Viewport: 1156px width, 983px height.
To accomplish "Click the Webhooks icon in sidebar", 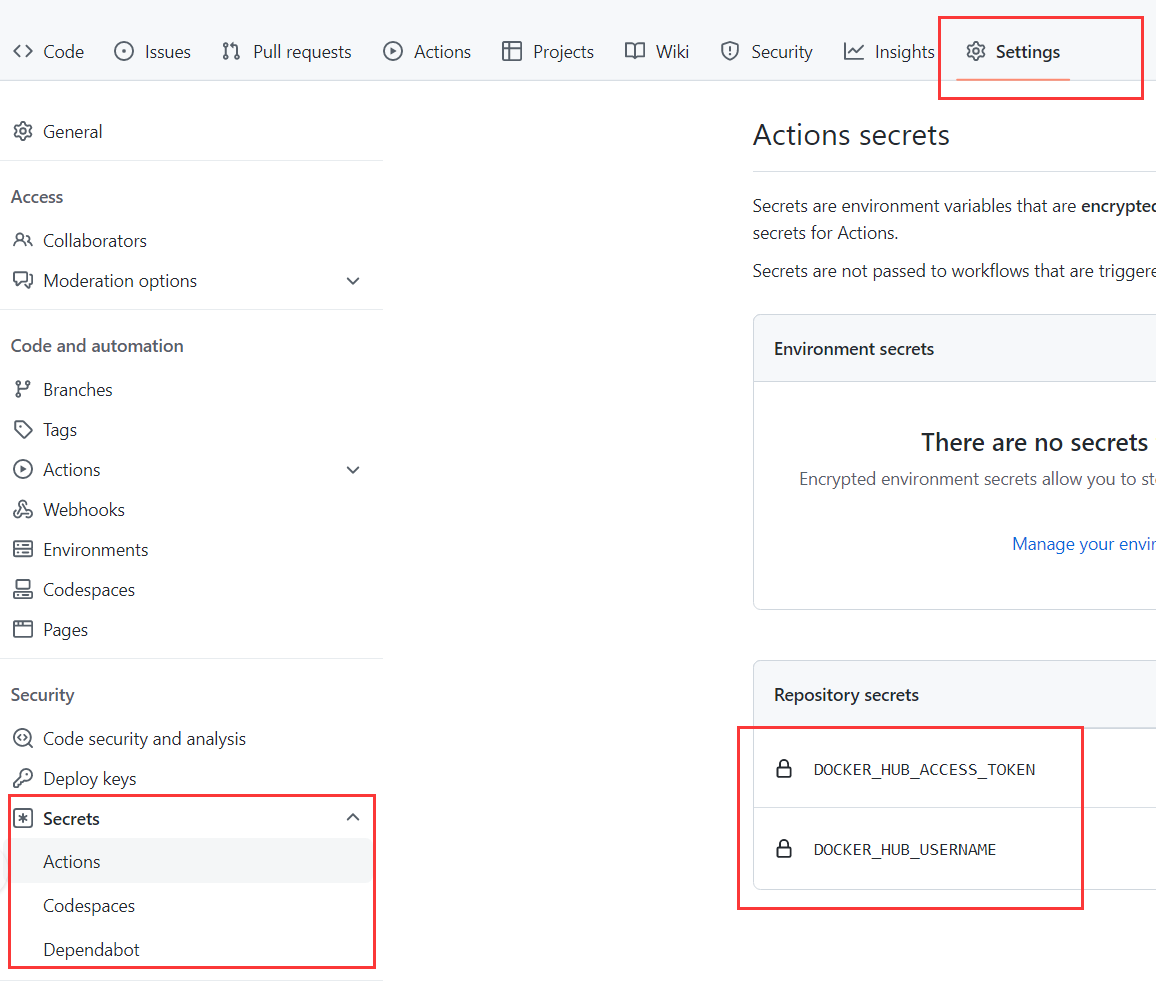I will click(22, 510).
